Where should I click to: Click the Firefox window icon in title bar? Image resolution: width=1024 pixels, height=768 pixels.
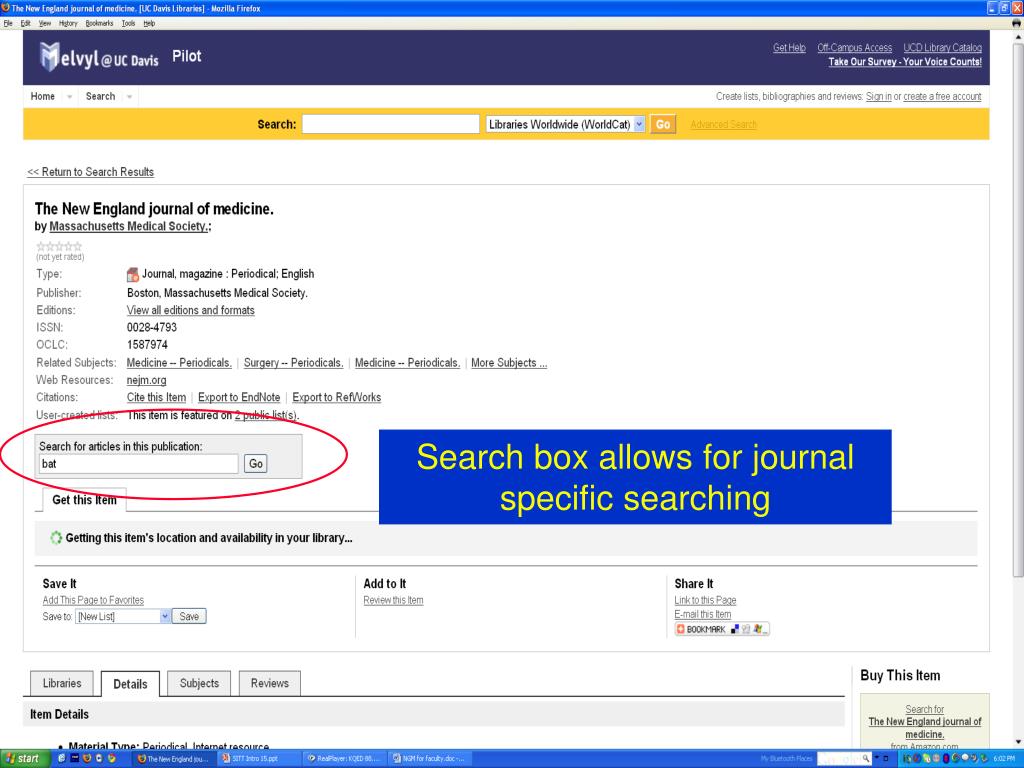tap(5, 8)
